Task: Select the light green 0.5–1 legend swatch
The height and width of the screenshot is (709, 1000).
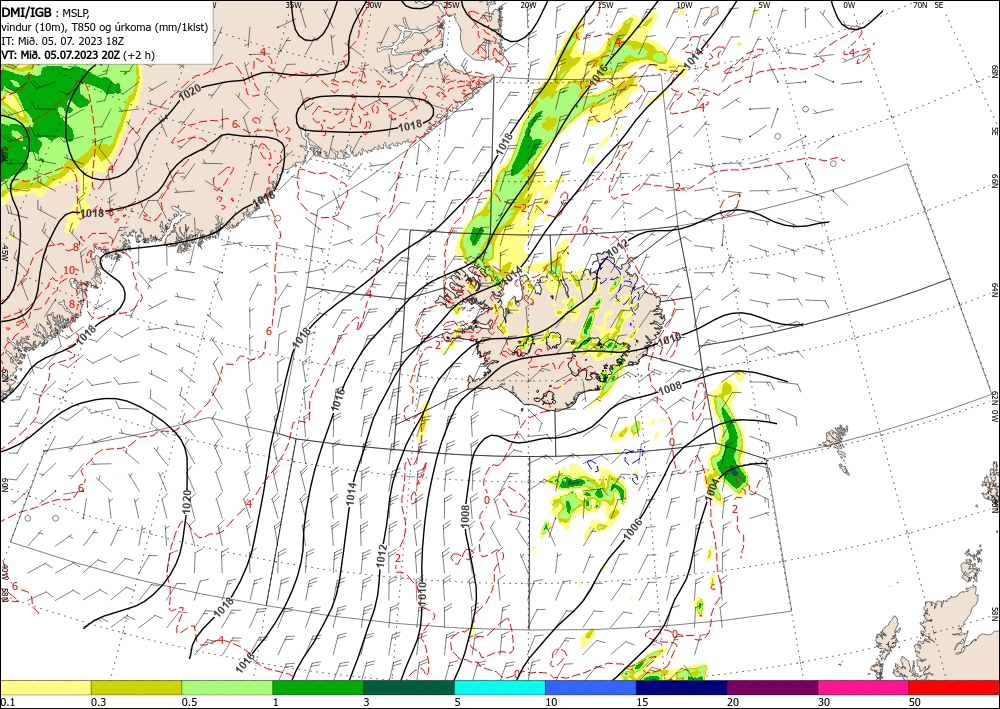Action: click(x=227, y=687)
